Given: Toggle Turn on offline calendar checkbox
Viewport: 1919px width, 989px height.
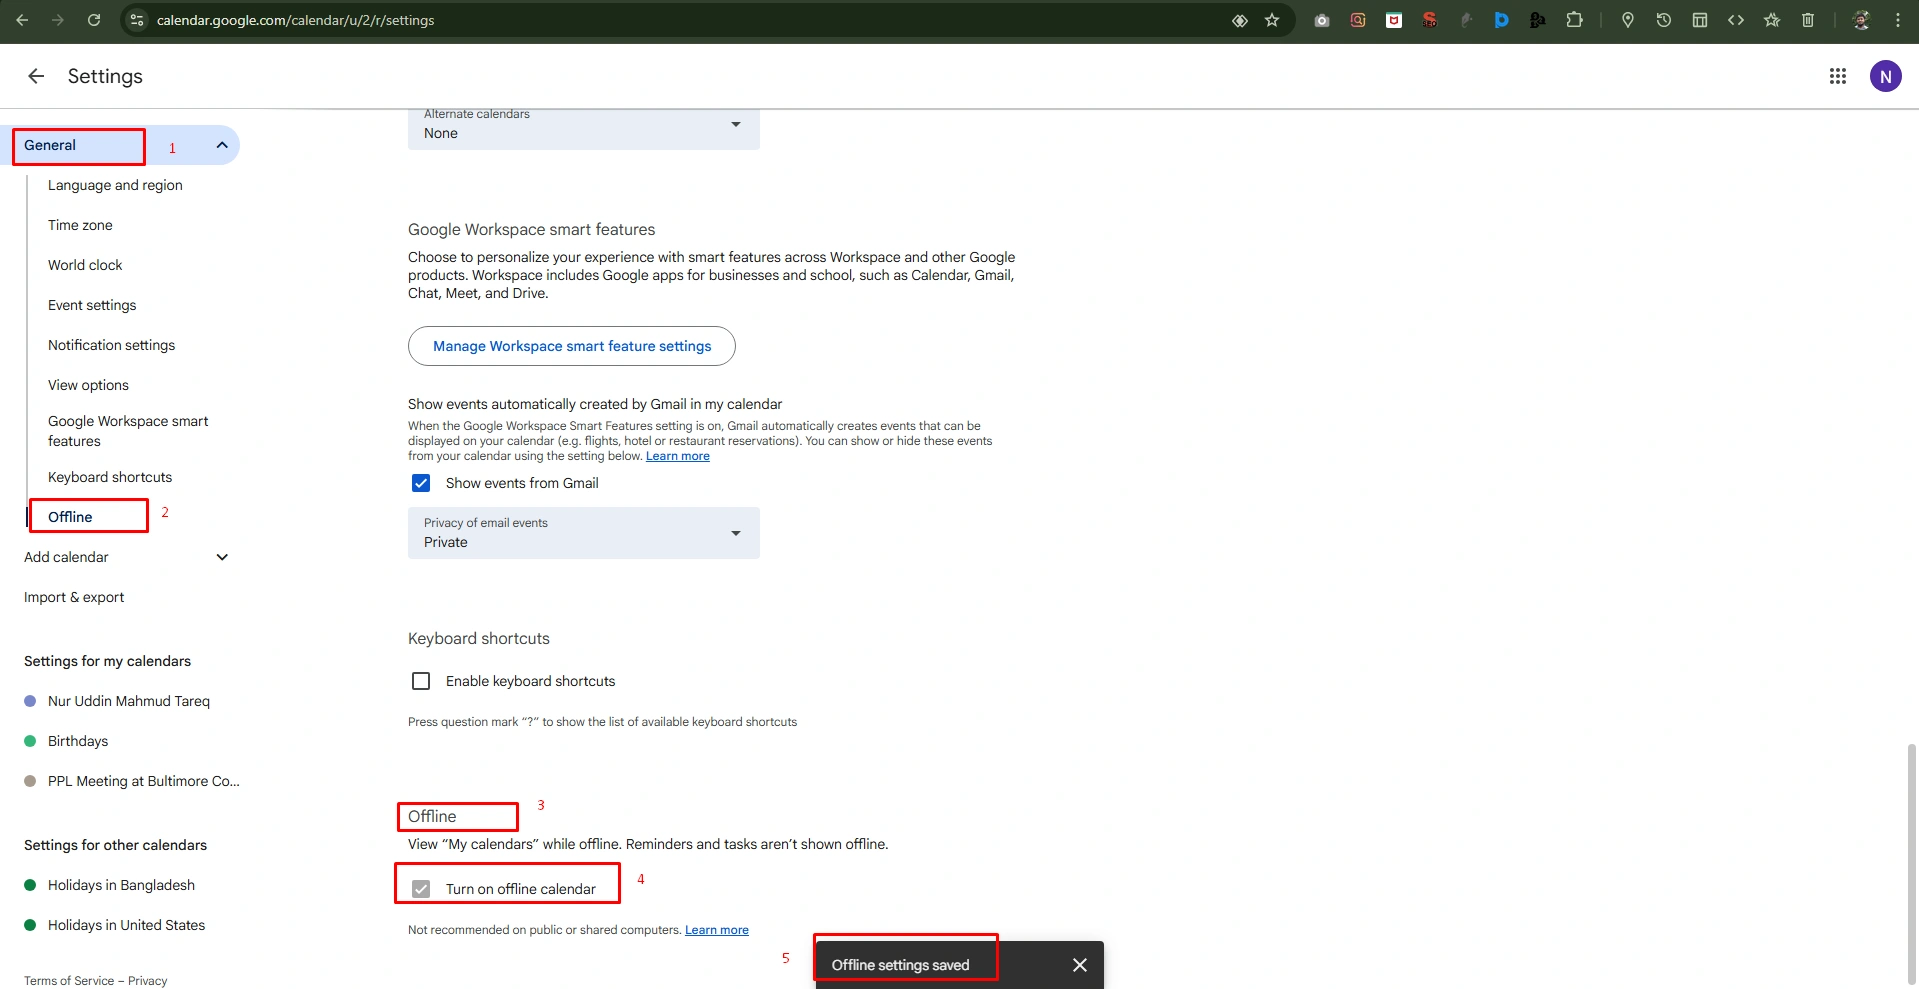Looking at the screenshot, I should pos(421,889).
